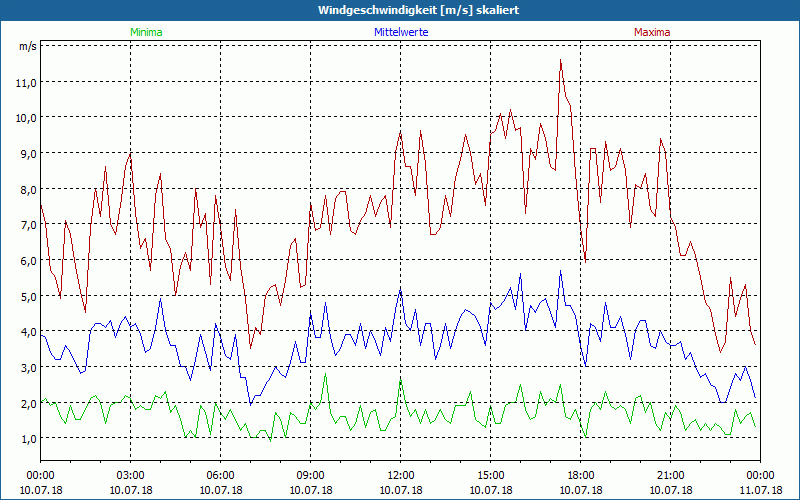Click the 12:00 time axis label

(x=401, y=476)
